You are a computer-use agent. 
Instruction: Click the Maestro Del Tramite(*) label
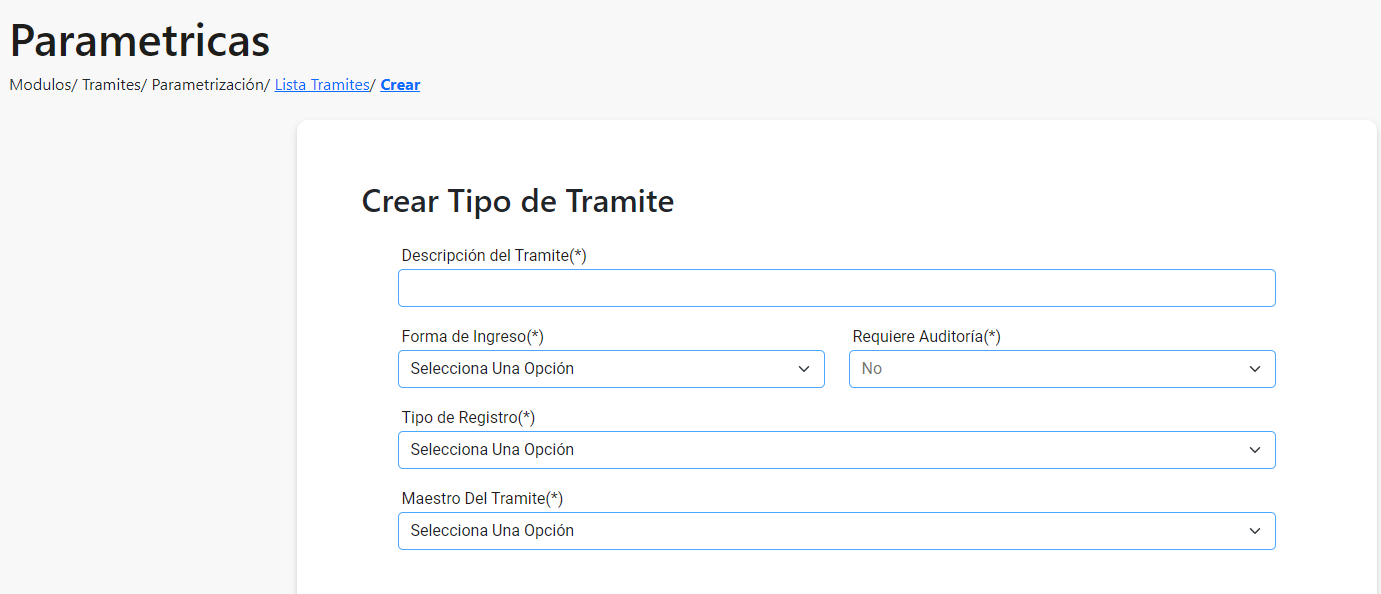pyautogui.click(x=482, y=498)
